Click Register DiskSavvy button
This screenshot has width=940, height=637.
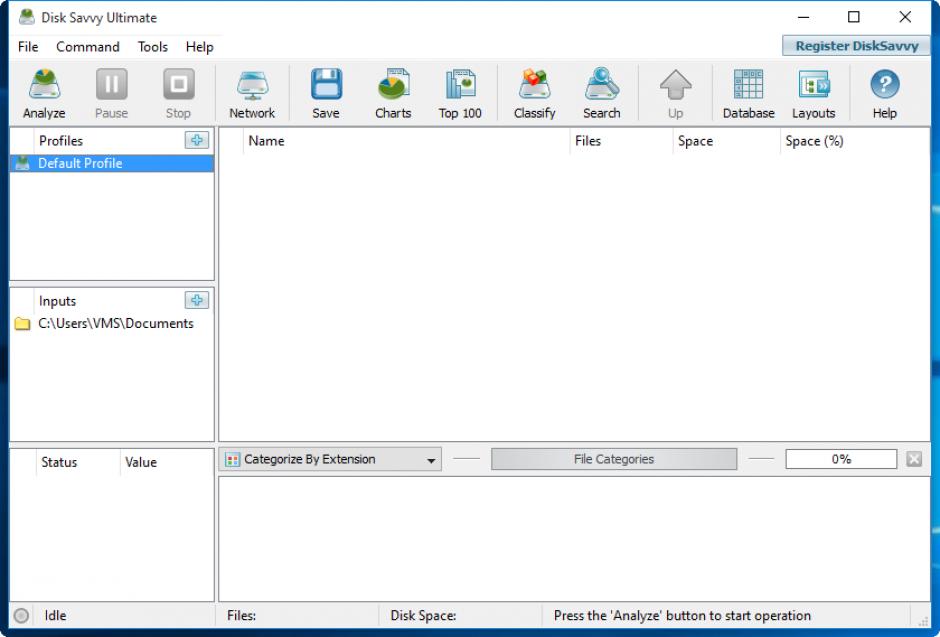point(856,46)
